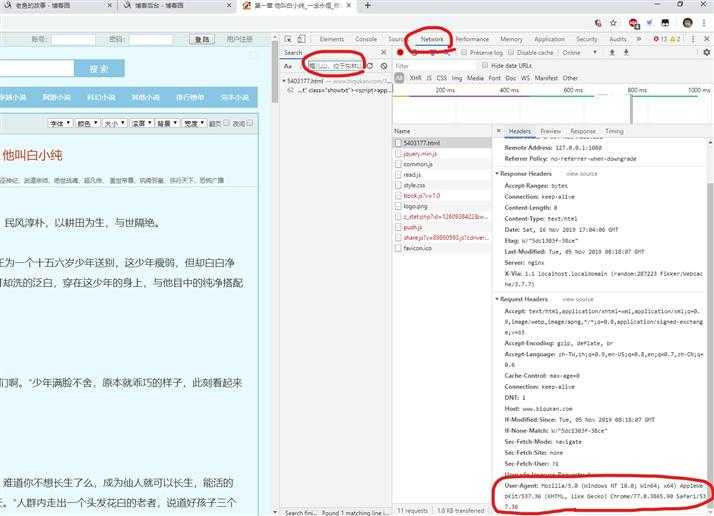Filter requests by XHR
The image size is (714, 516).
point(415,78)
